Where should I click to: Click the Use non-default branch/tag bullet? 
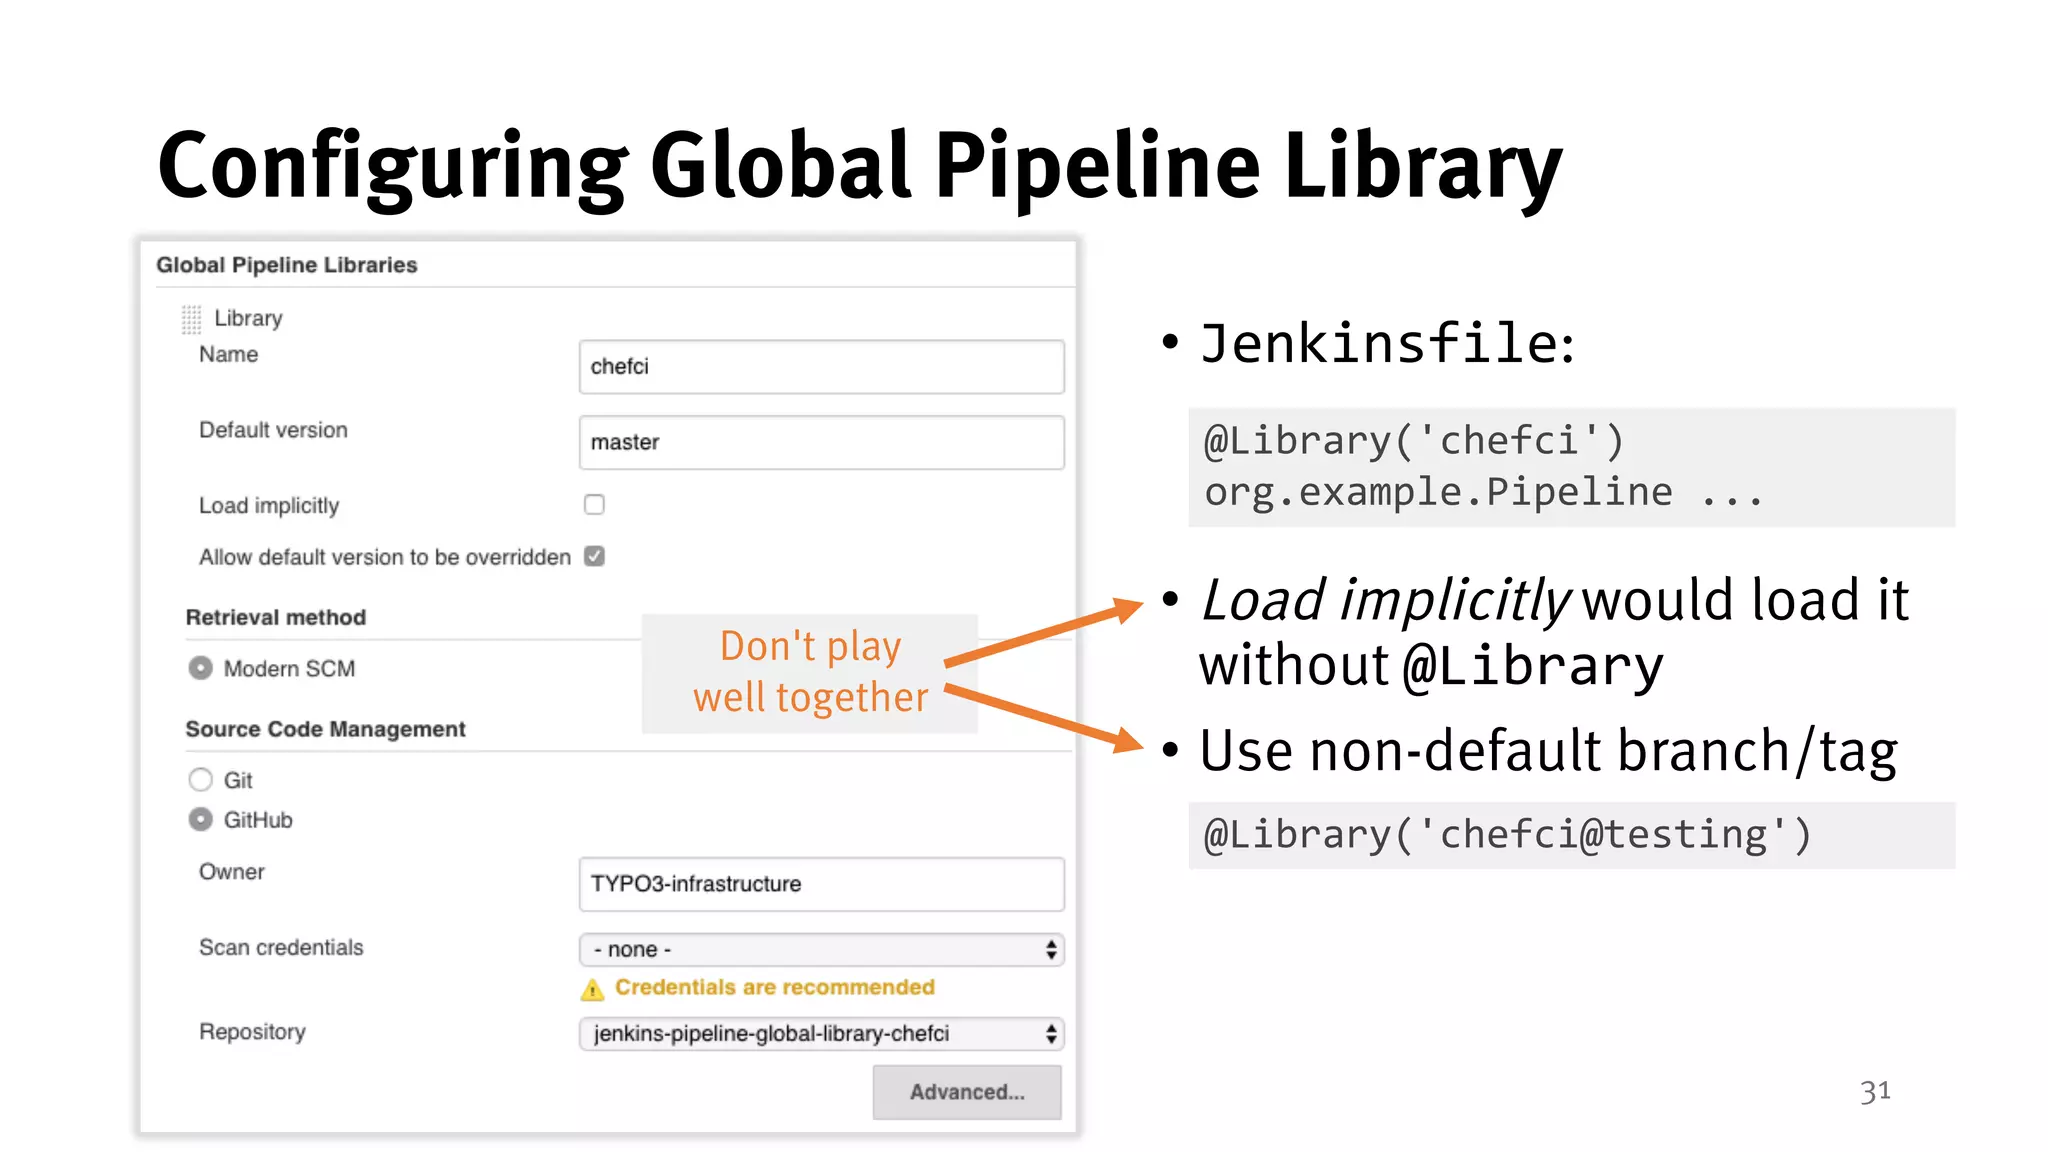tap(1548, 751)
